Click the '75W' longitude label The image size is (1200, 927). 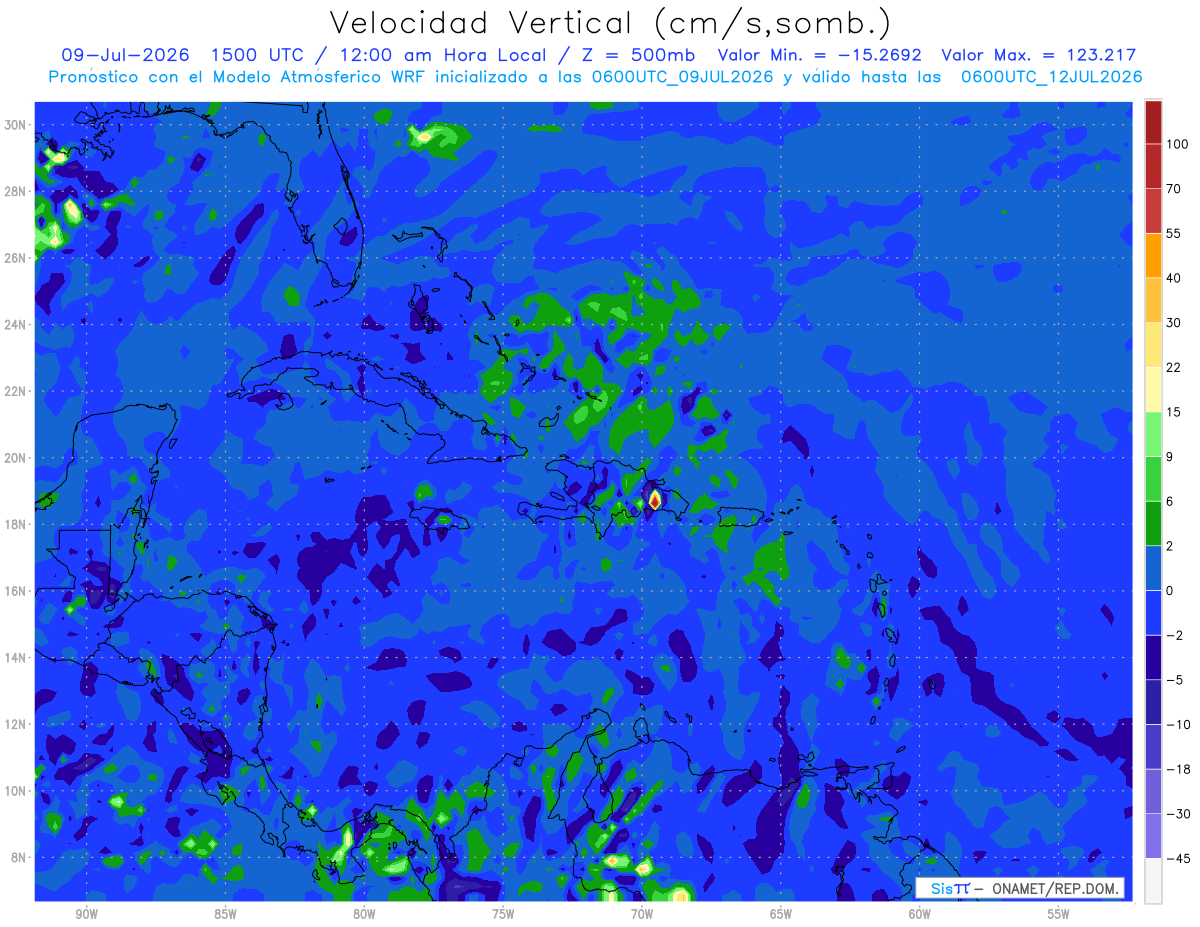[503, 914]
